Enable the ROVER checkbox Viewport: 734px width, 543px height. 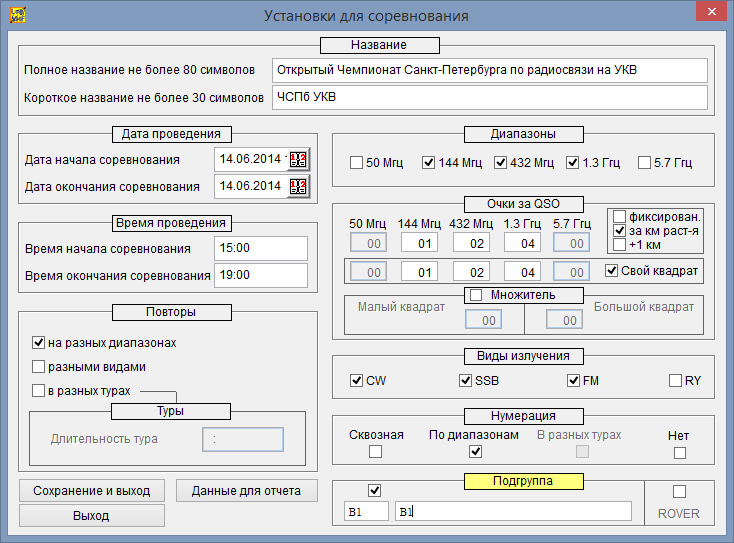pyautogui.click(x=679, y=491)
